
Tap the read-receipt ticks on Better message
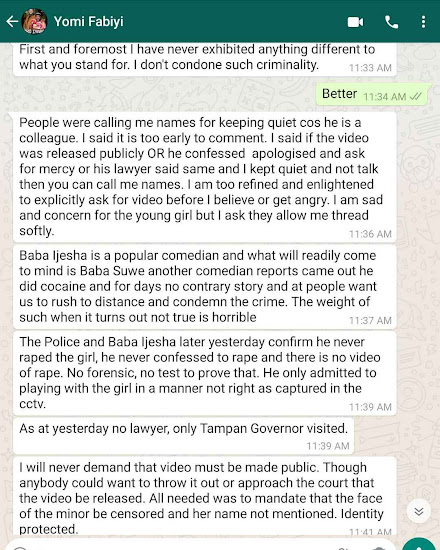415,96
